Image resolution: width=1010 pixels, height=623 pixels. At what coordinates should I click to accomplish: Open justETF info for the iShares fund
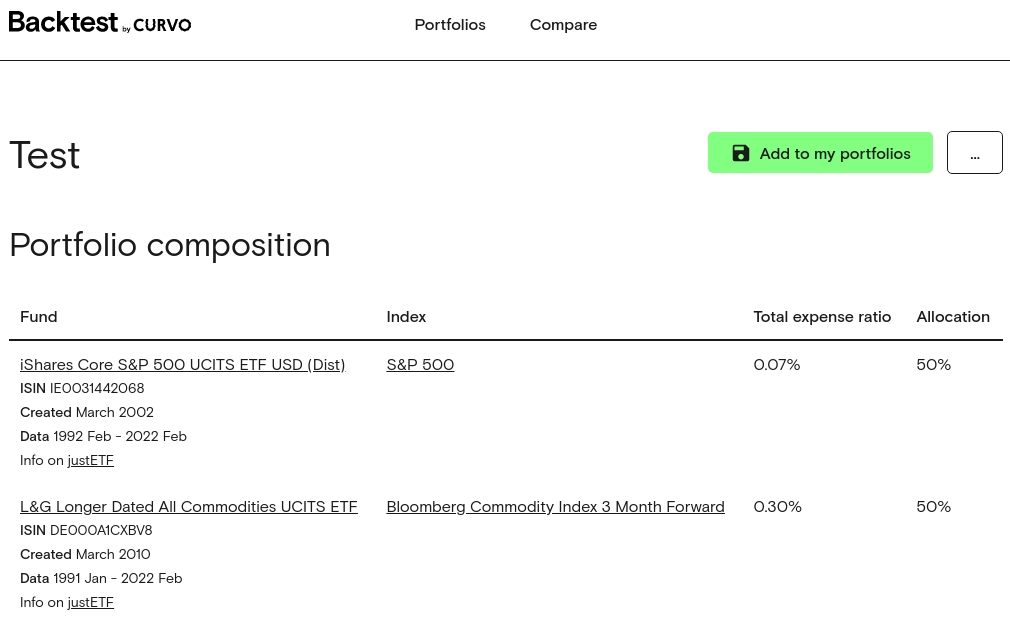coord(91,461)
